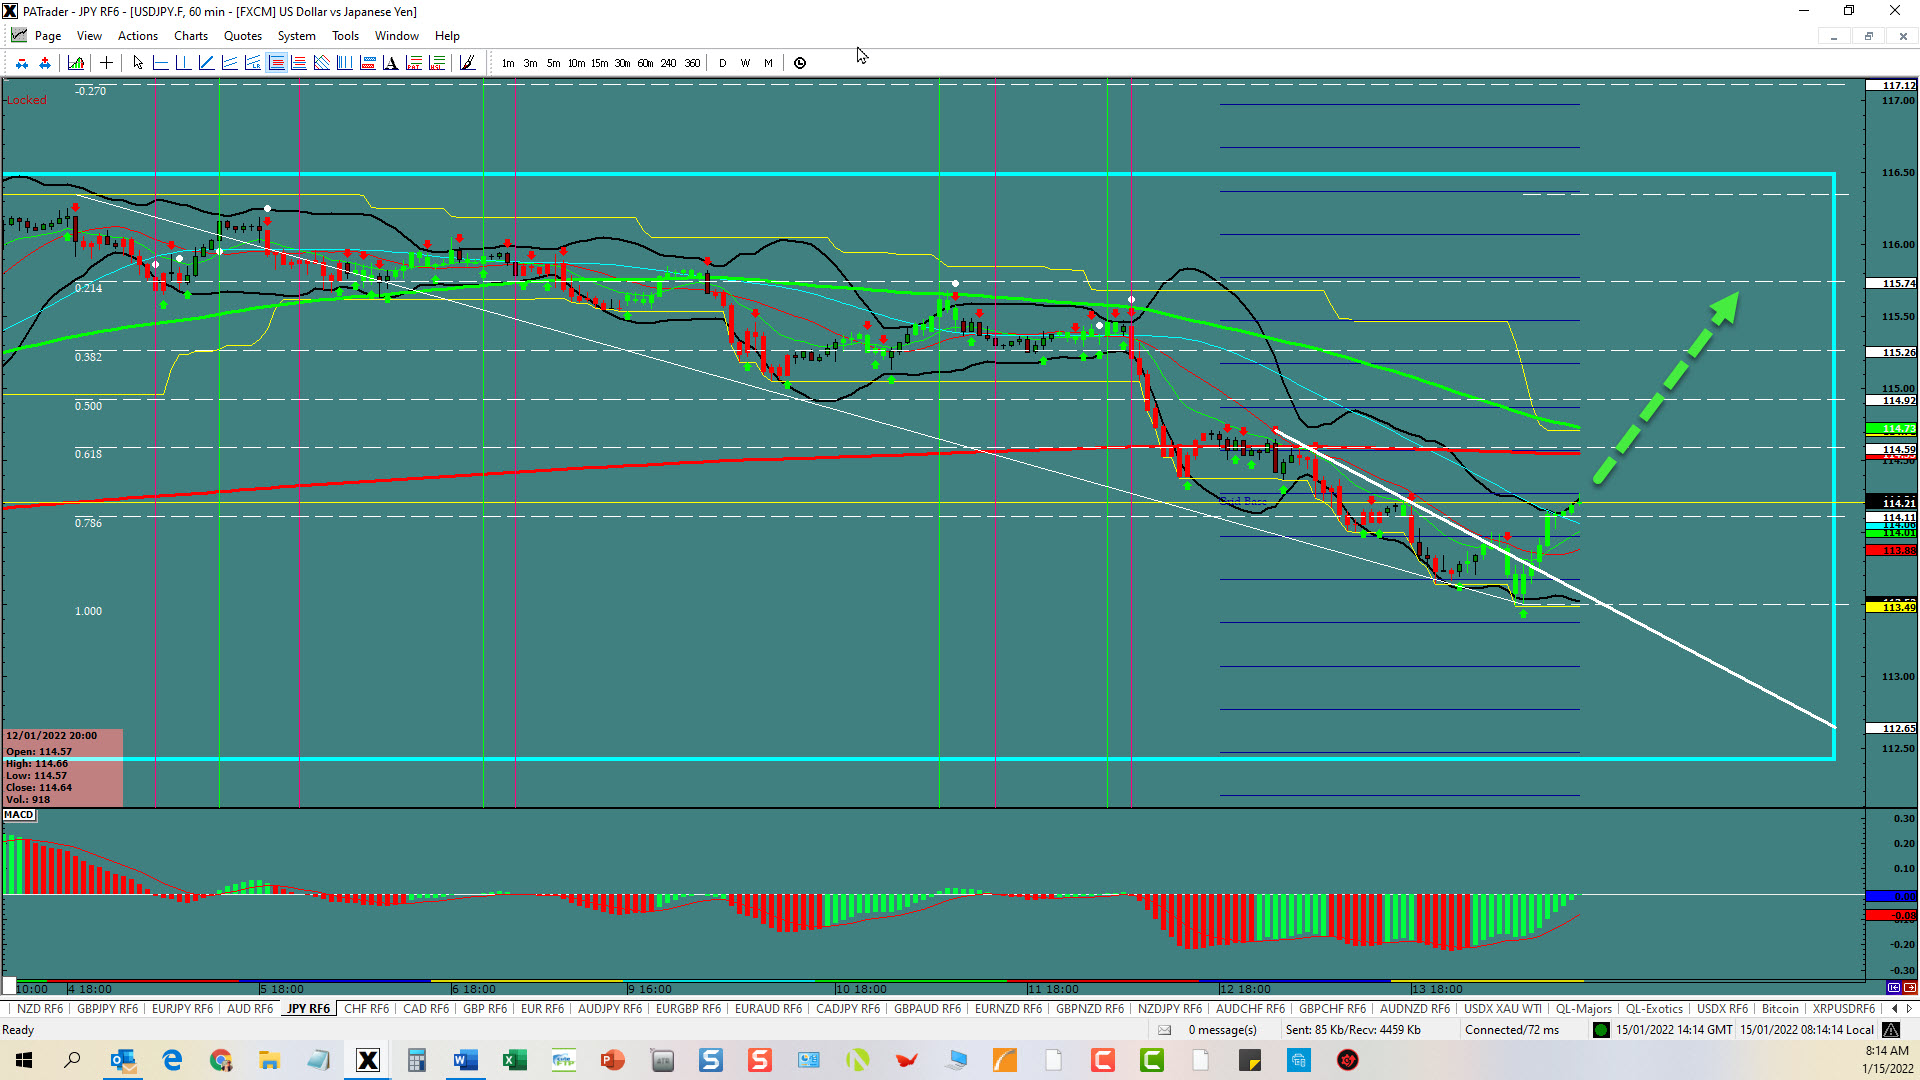The image size is (1920, 1080).
Task: Open the chart indicators icon
Action: 76,63
